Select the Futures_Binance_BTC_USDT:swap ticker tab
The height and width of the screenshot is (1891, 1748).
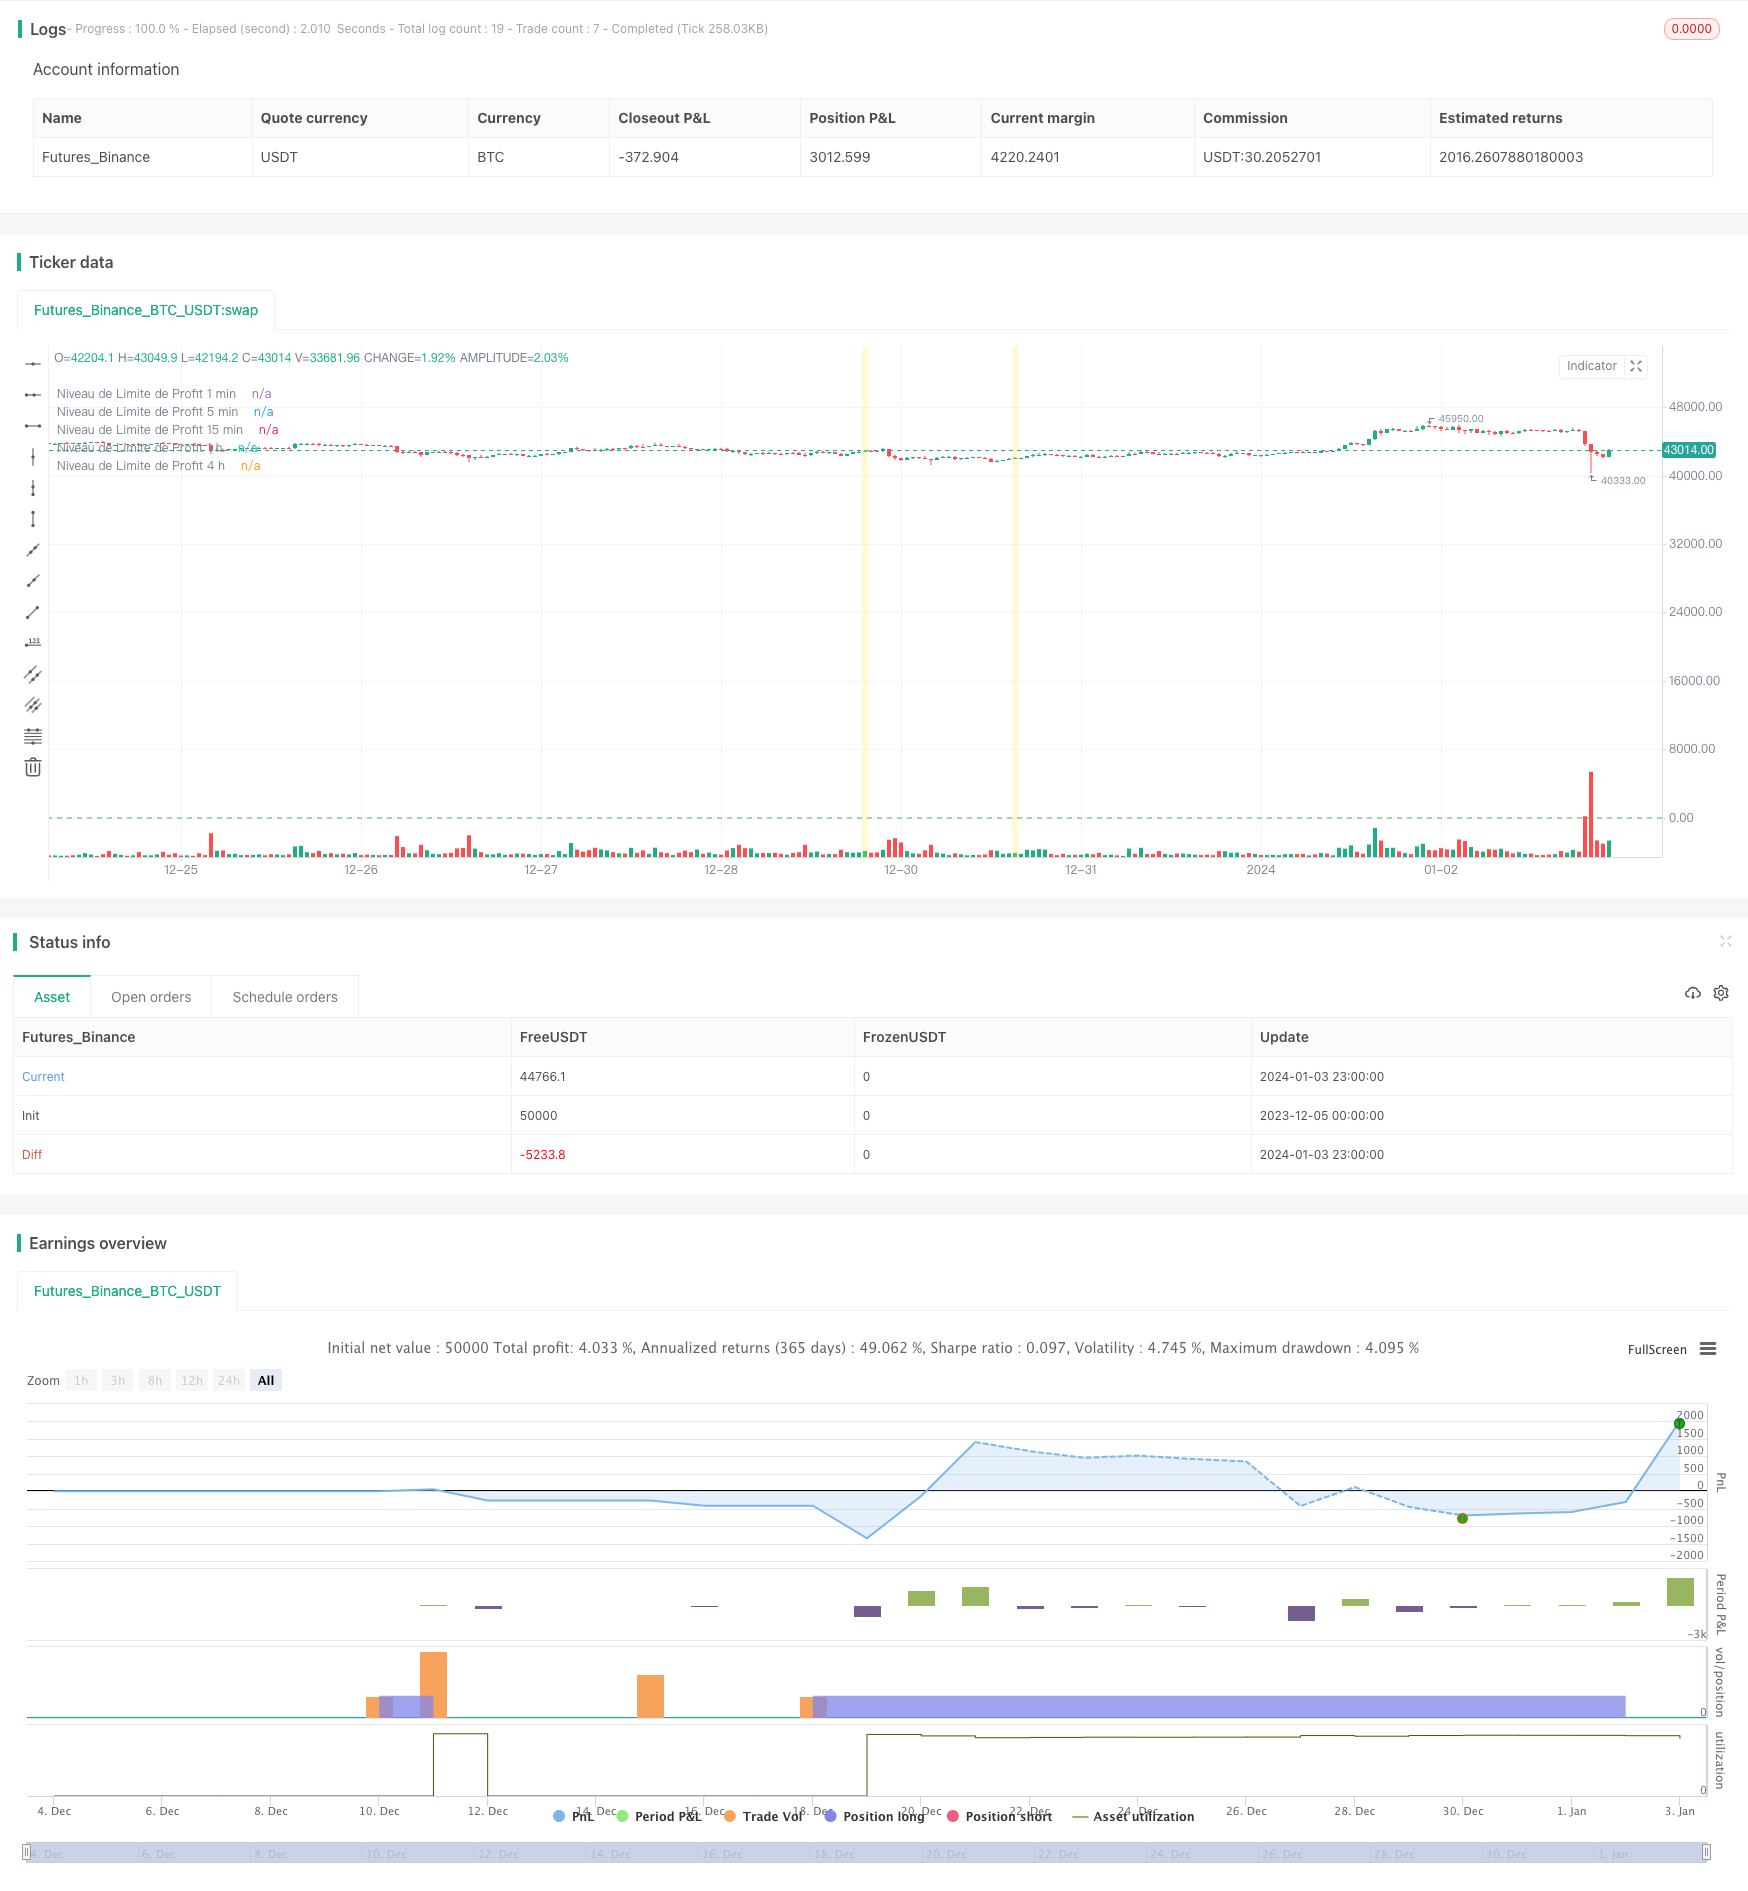point(146,310)
